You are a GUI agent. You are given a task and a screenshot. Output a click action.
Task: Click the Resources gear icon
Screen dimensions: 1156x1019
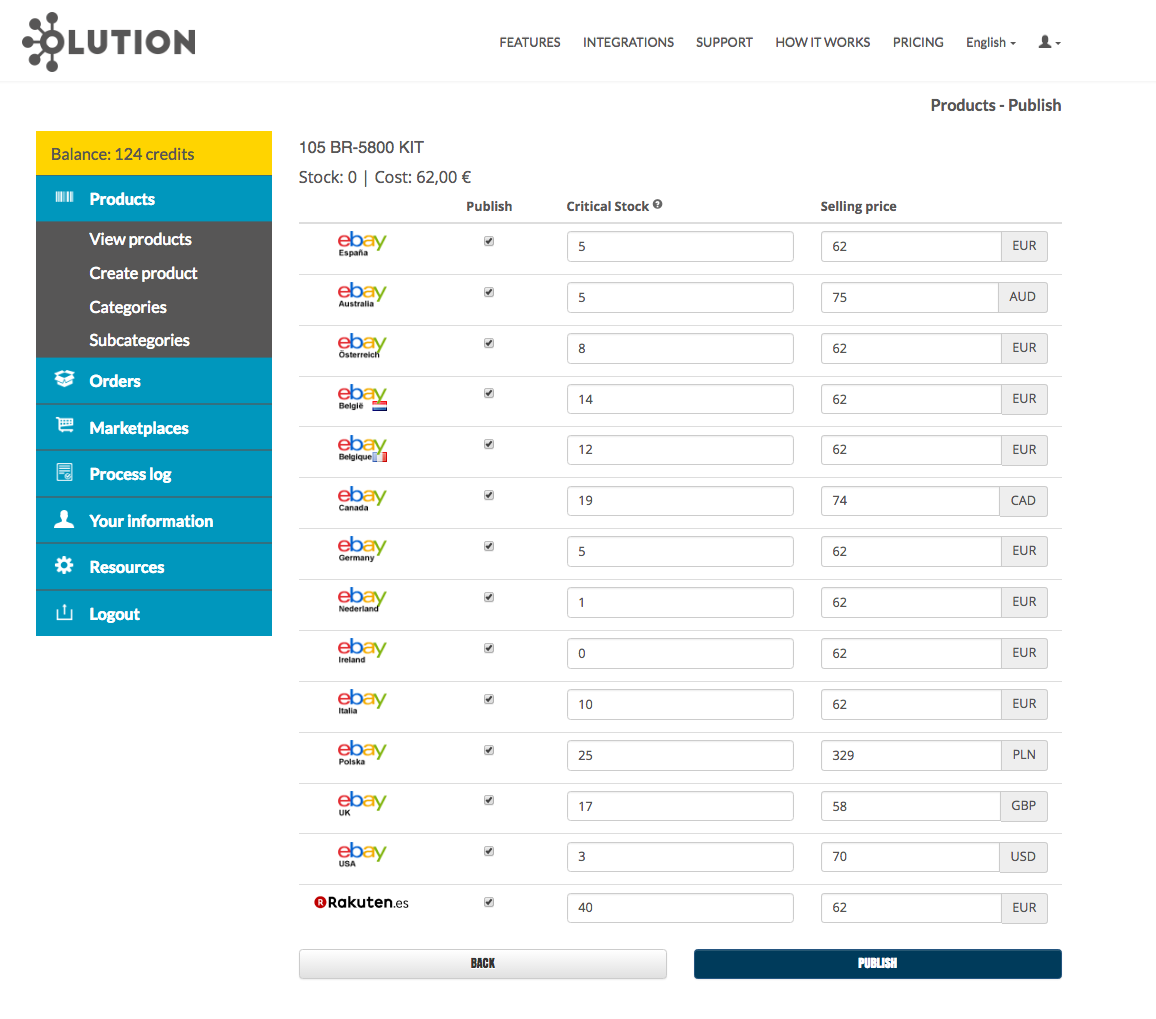pyautogui.click(x=64, y=566)
